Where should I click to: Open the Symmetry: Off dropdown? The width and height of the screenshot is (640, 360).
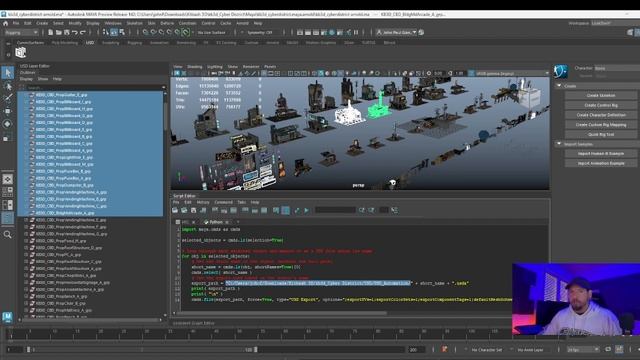coord(261,32)
